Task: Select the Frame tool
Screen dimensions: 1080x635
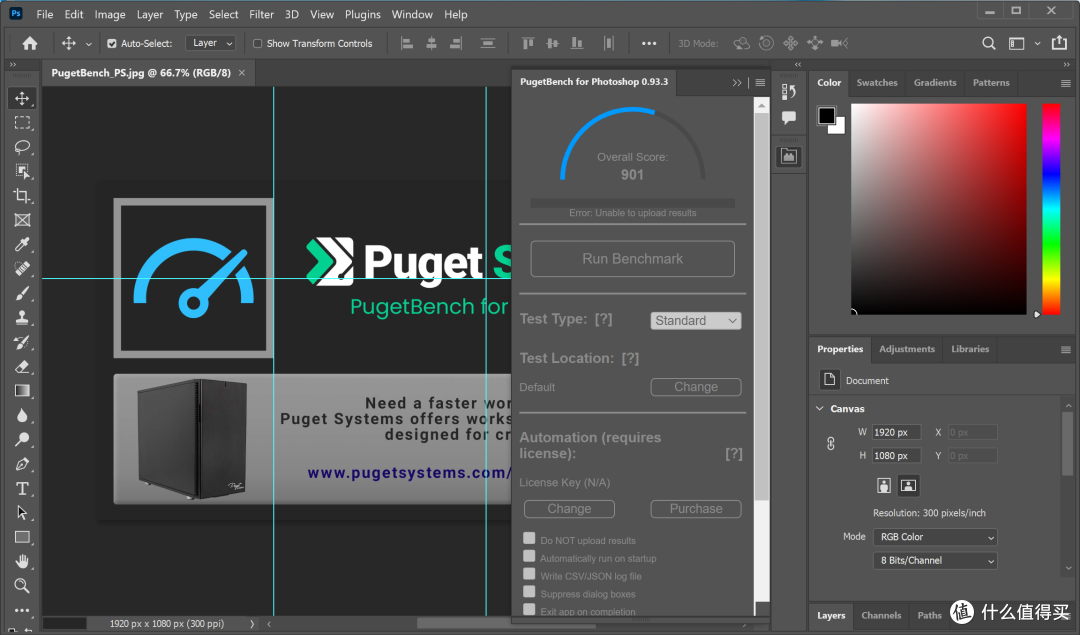Action: pos(22,220)
